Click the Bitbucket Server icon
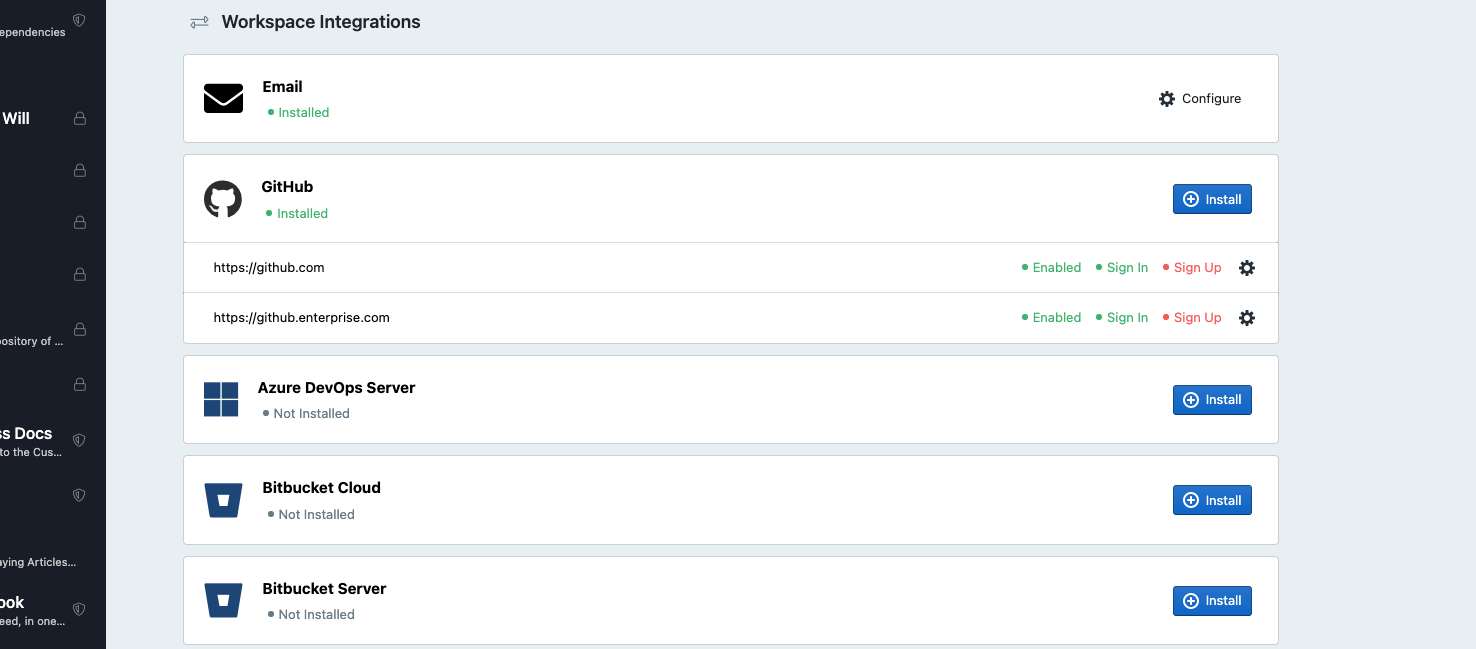The width and height of the screenshot is (1476, 649). click(x=222, y=600)
